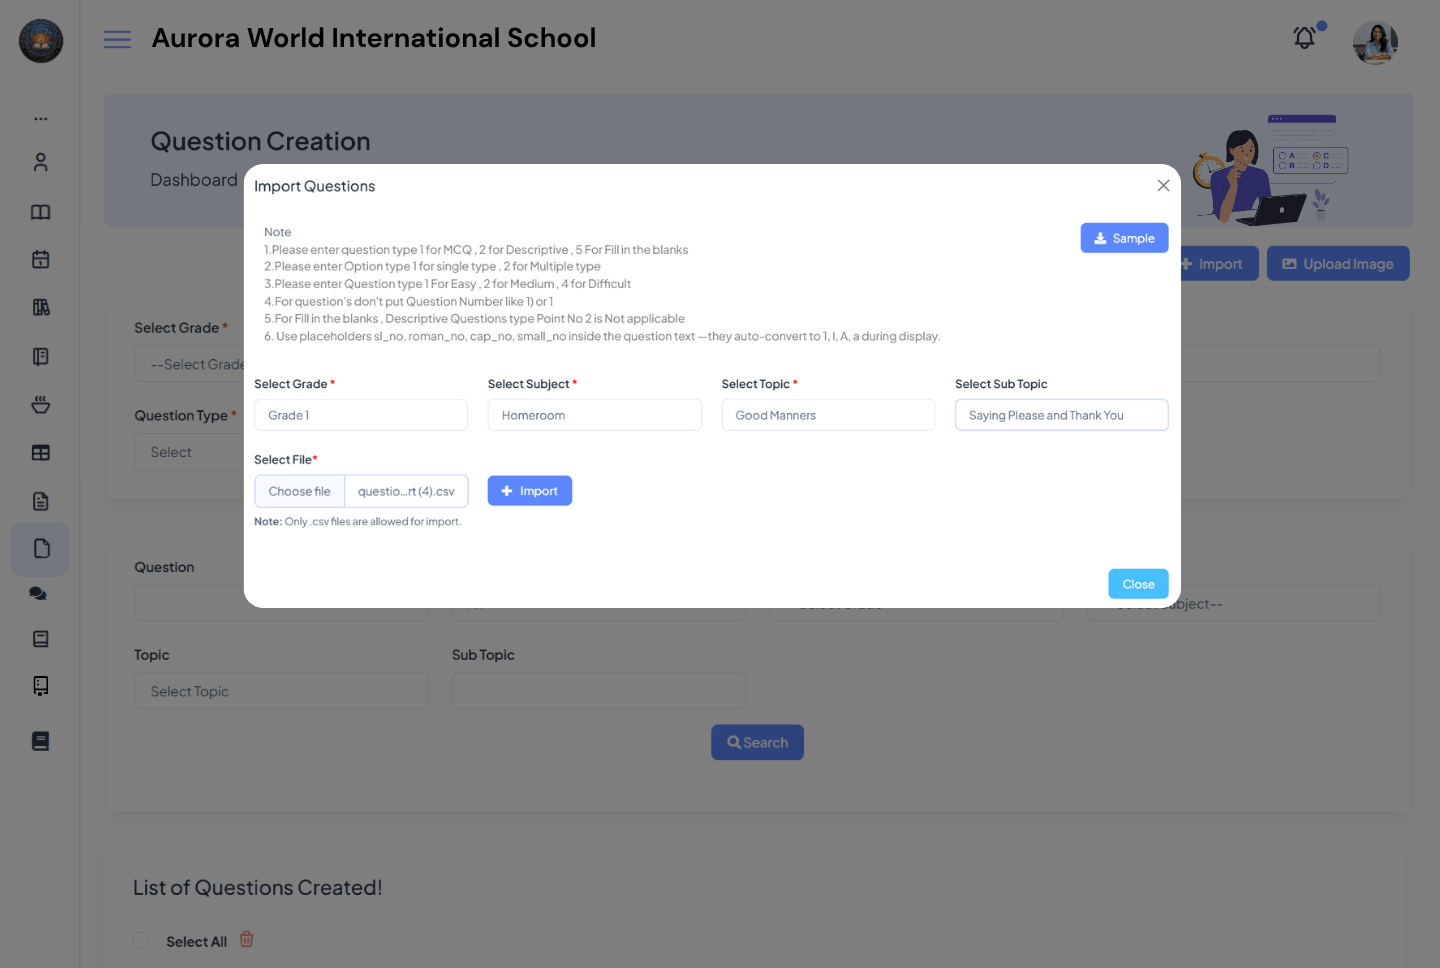Viewport: 1440px width, 968px height.
Task: Open the open-book icon in the sidebar
Action: [x=41, y=212]
